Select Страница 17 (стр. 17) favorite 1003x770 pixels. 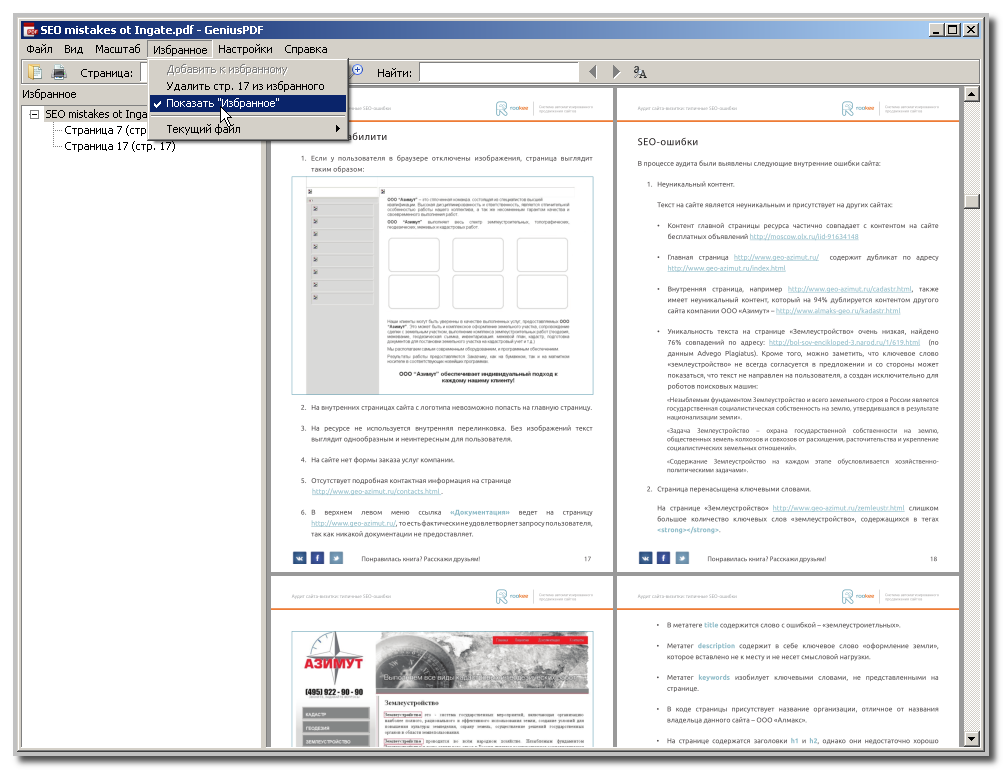click(120, 146)
